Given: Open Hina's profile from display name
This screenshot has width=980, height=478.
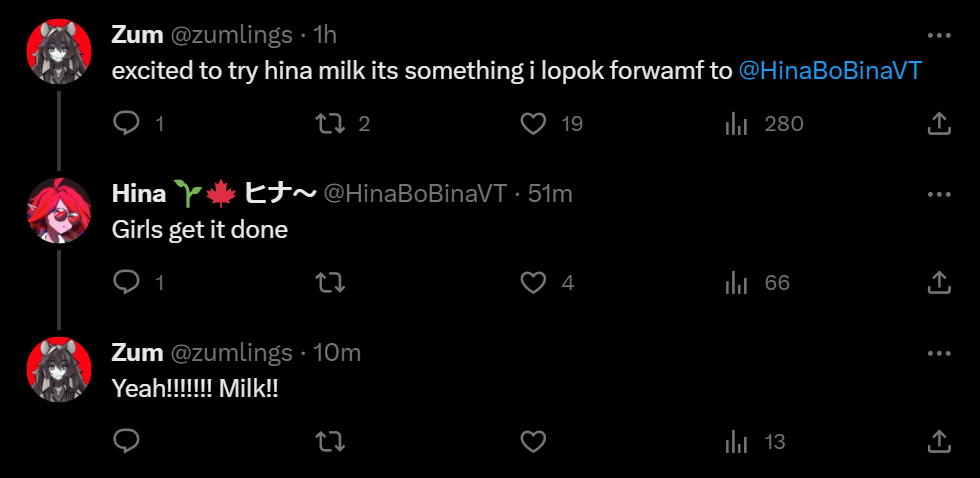Looking at the screenshot, I should click(139, 194).
